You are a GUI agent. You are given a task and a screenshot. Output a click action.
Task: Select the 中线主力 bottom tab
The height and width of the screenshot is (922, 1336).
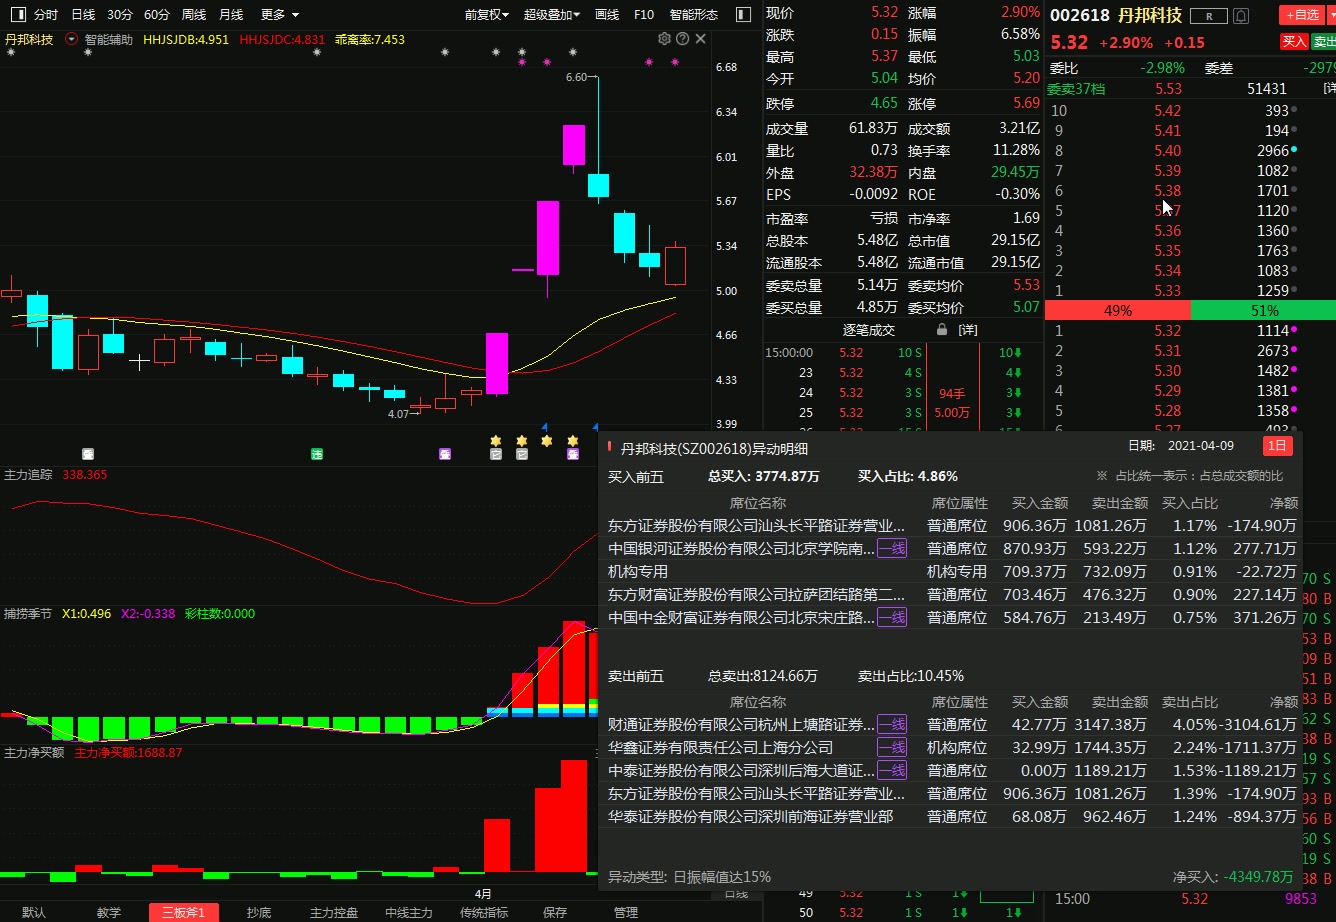(x=409, y=912)
